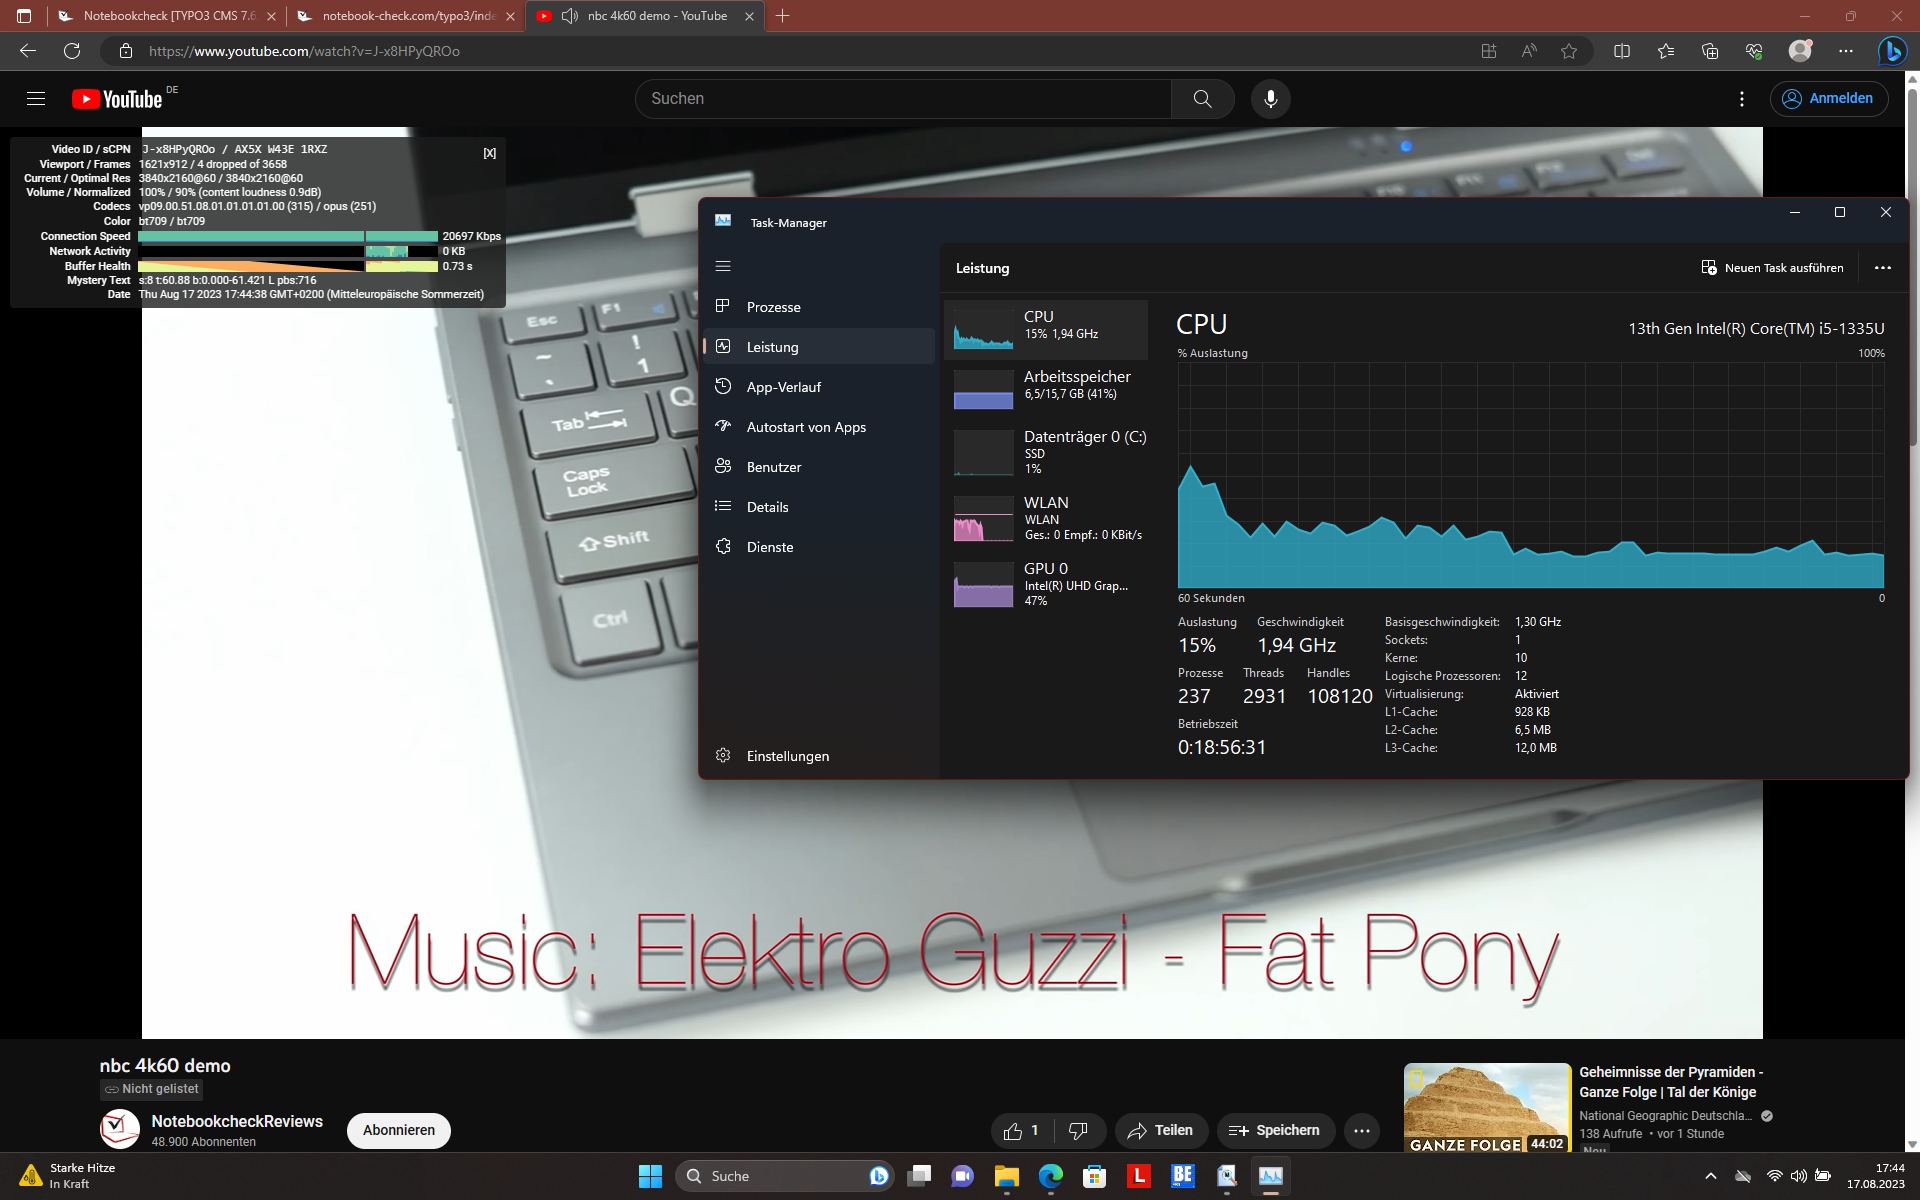Open the Autostart von Apps section
The height and width of the screenshot is (1200, 1920).
pyautogui.click(x=806, y=427)
